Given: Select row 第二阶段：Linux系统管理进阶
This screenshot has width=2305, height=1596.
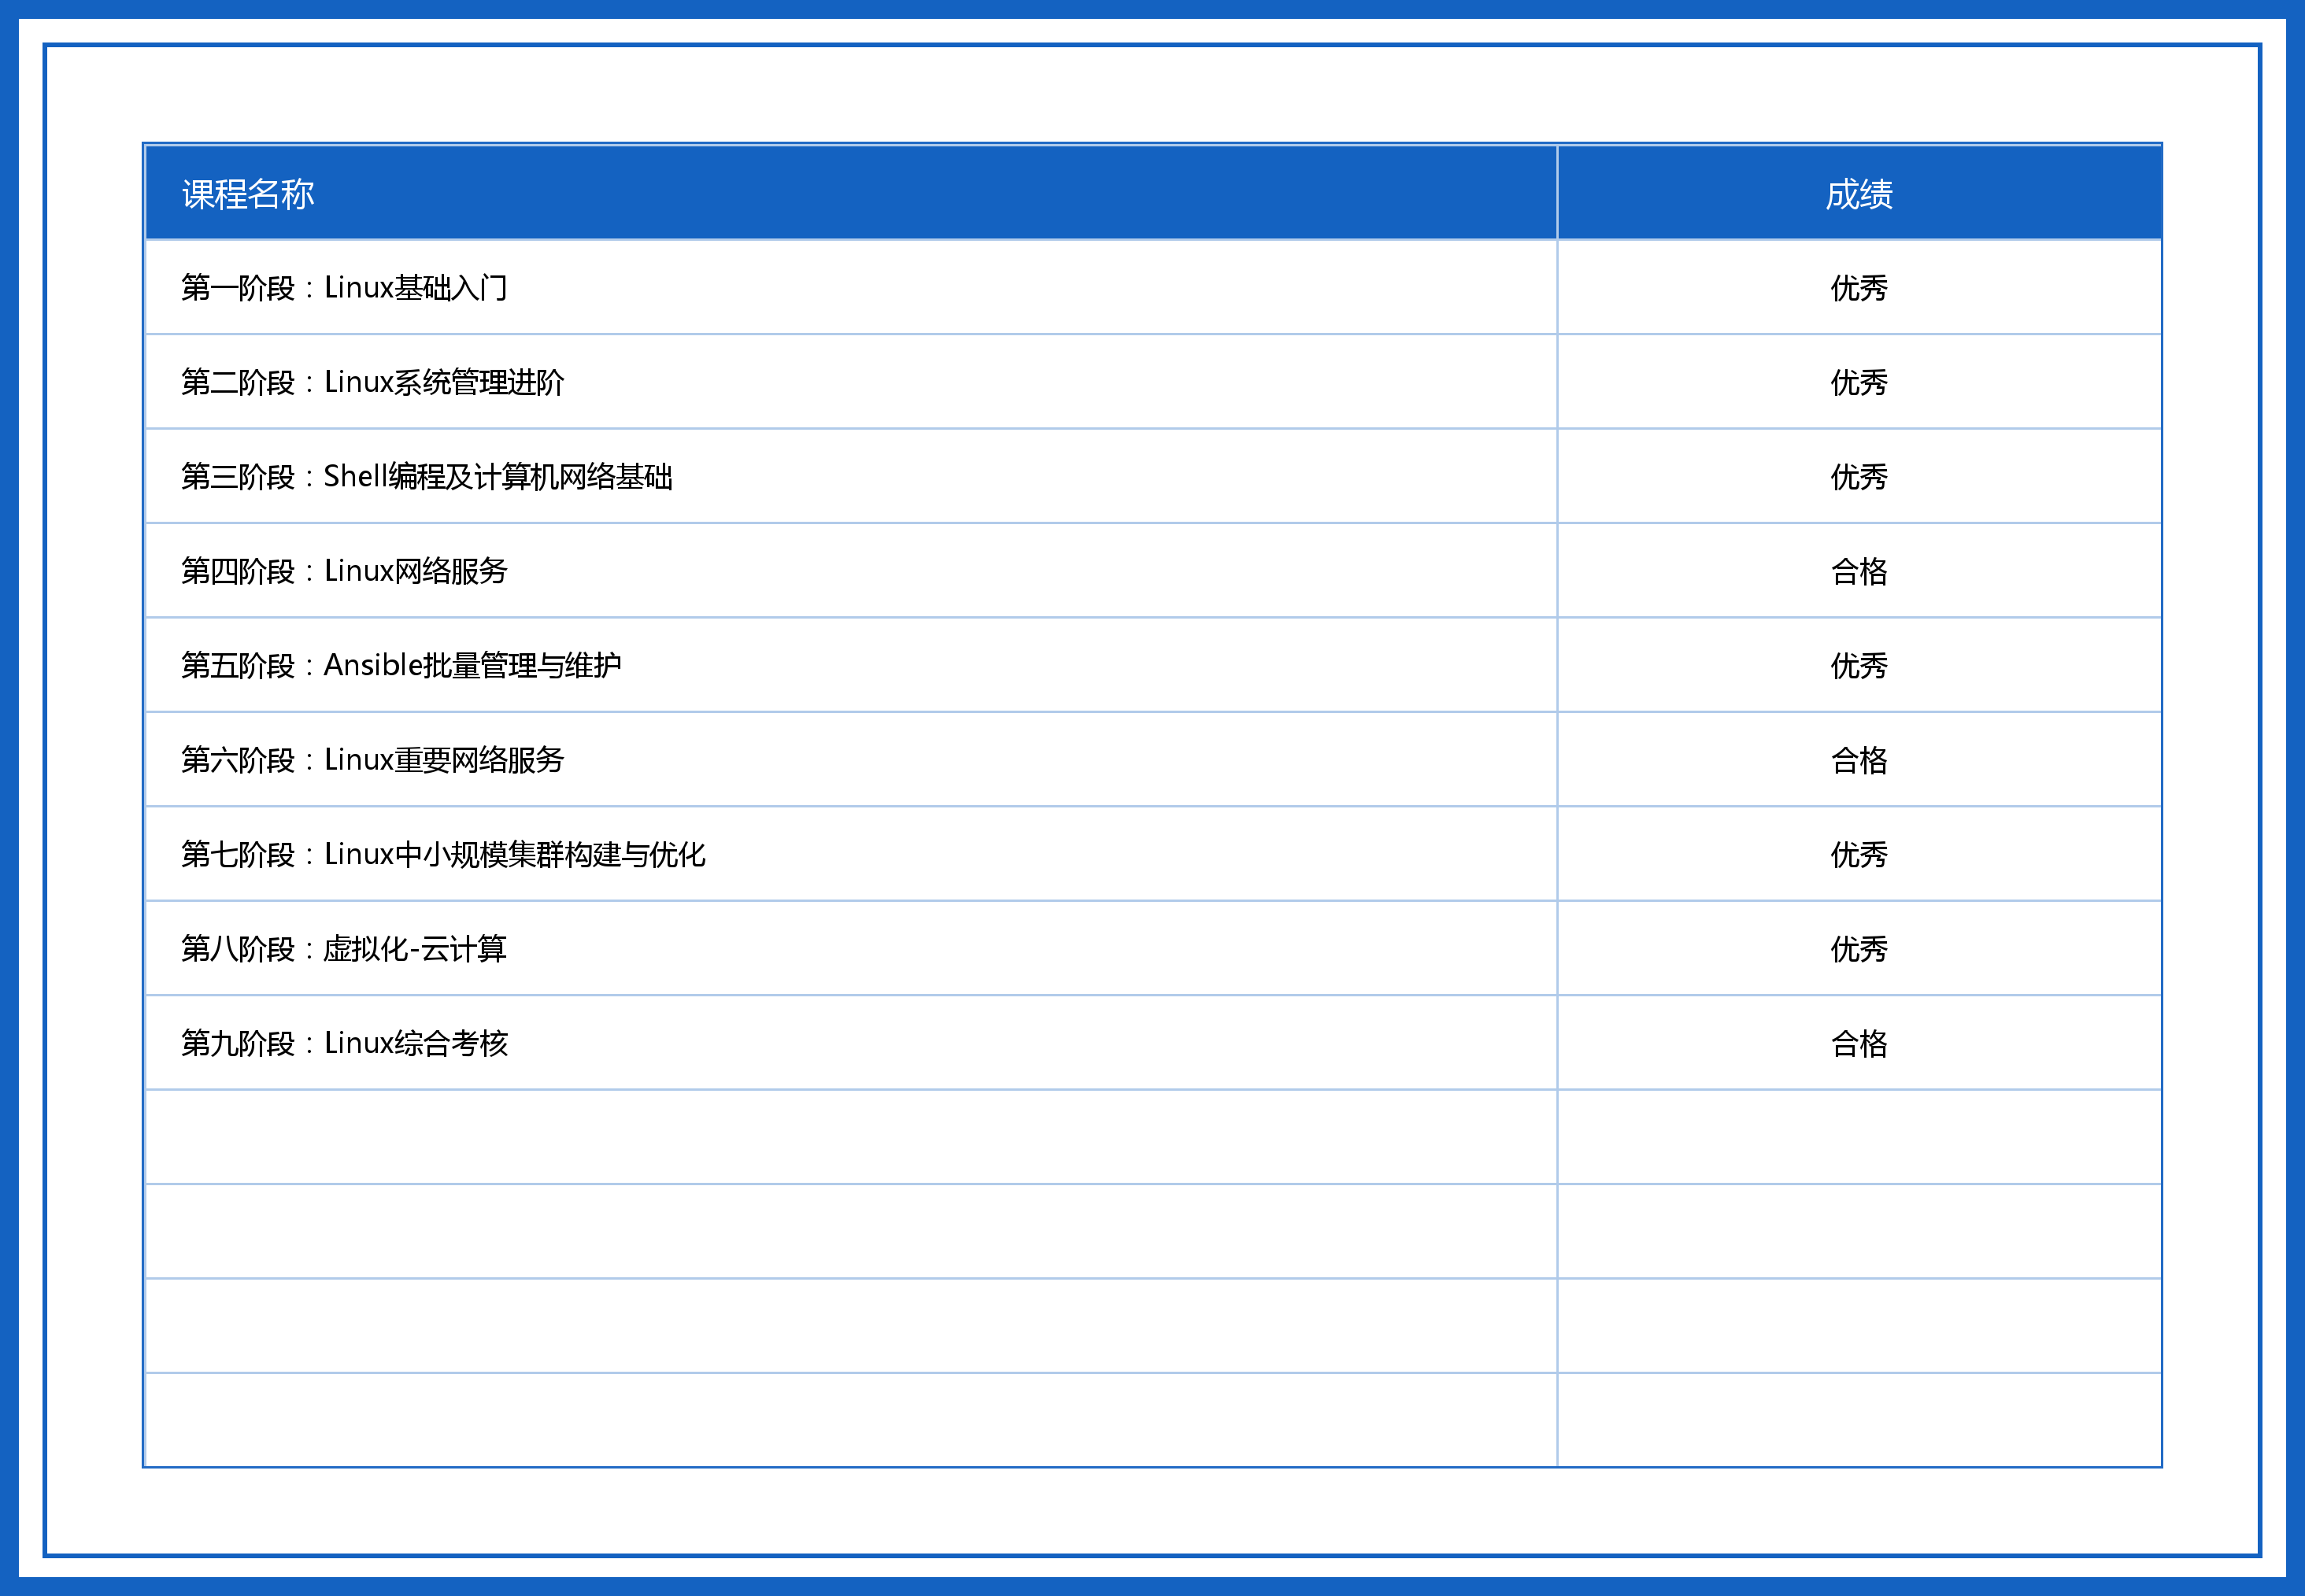Looking at the screenshot, I should tap(372, 382).
